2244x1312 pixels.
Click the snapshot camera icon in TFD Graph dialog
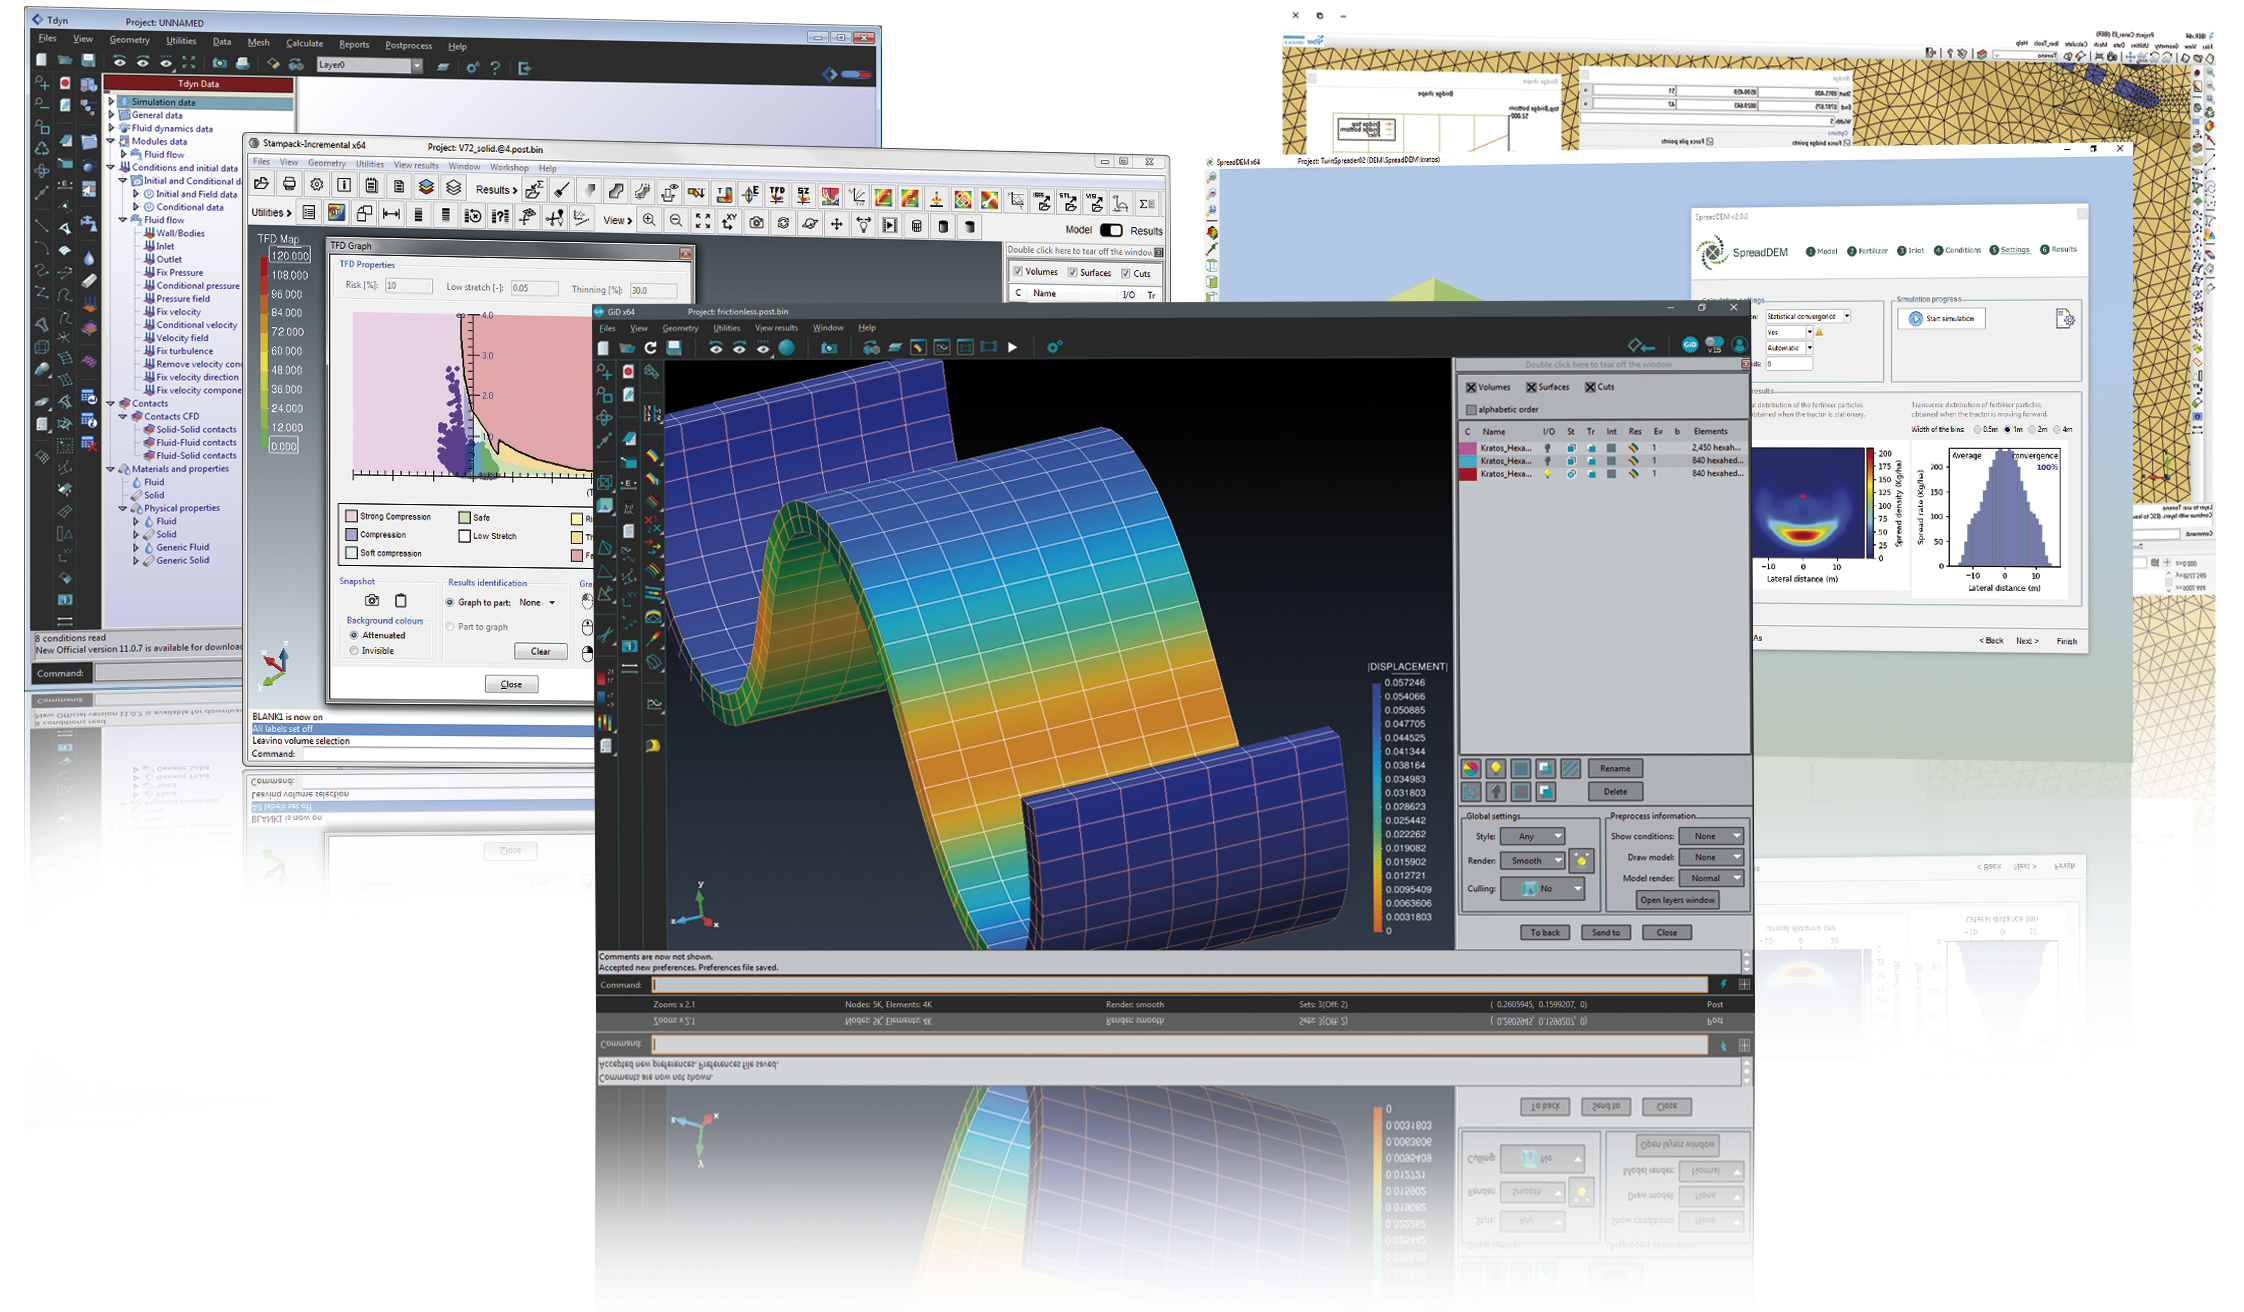(372, 601)
